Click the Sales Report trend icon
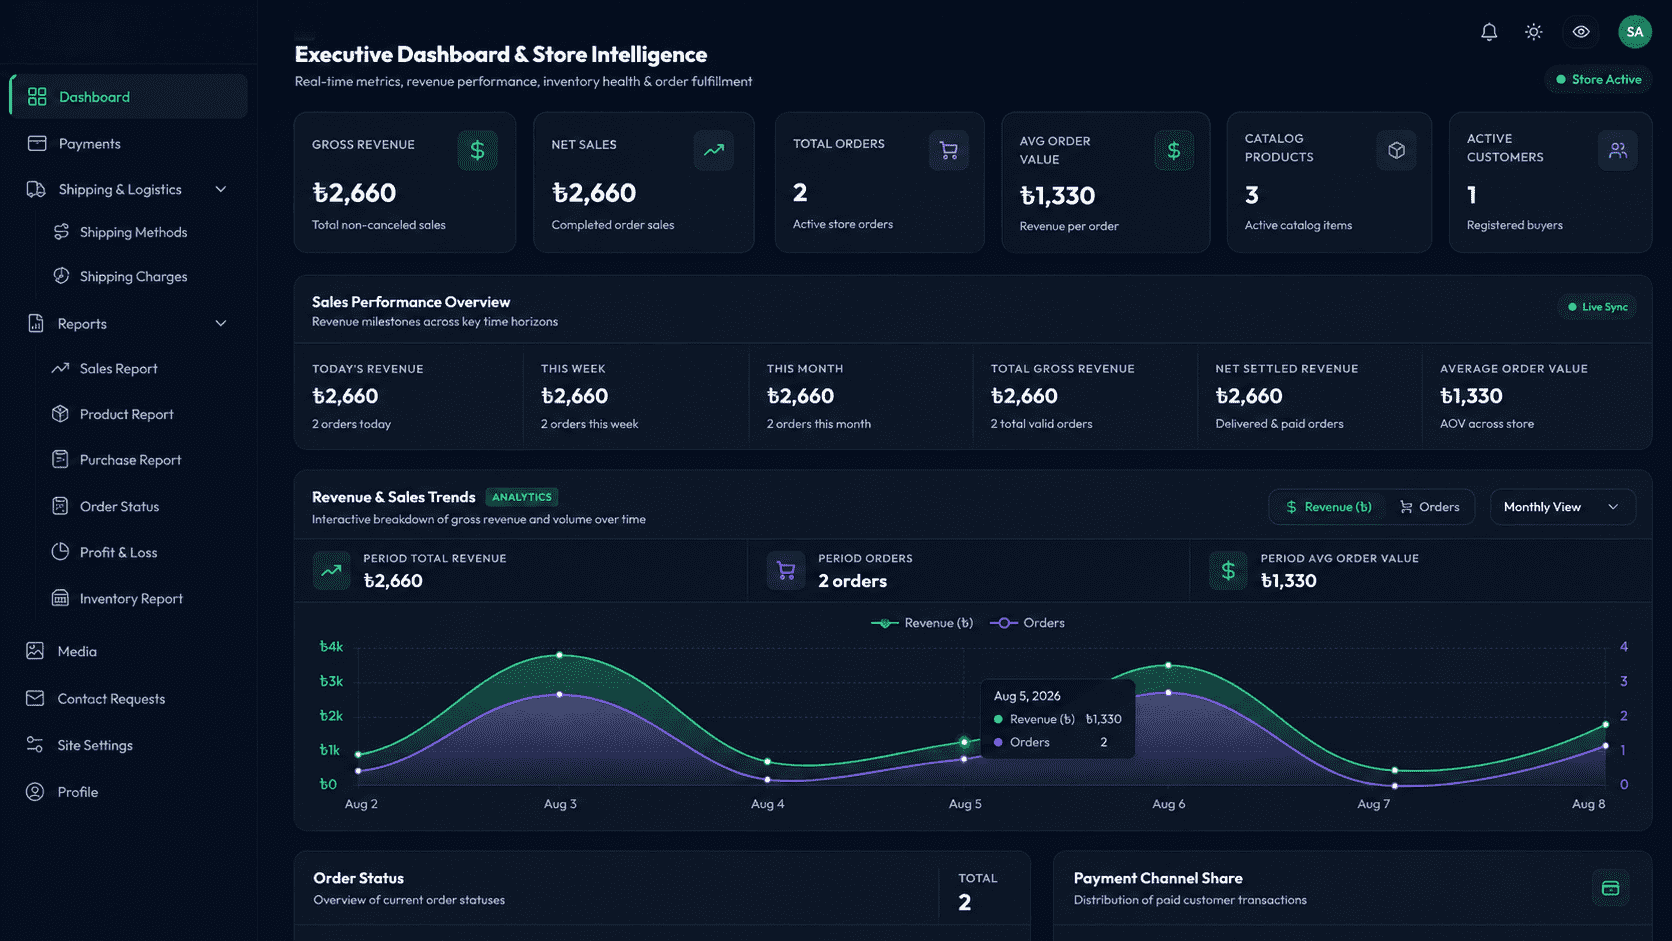This screenshot has width=1672, height=941. pos(60,368)
